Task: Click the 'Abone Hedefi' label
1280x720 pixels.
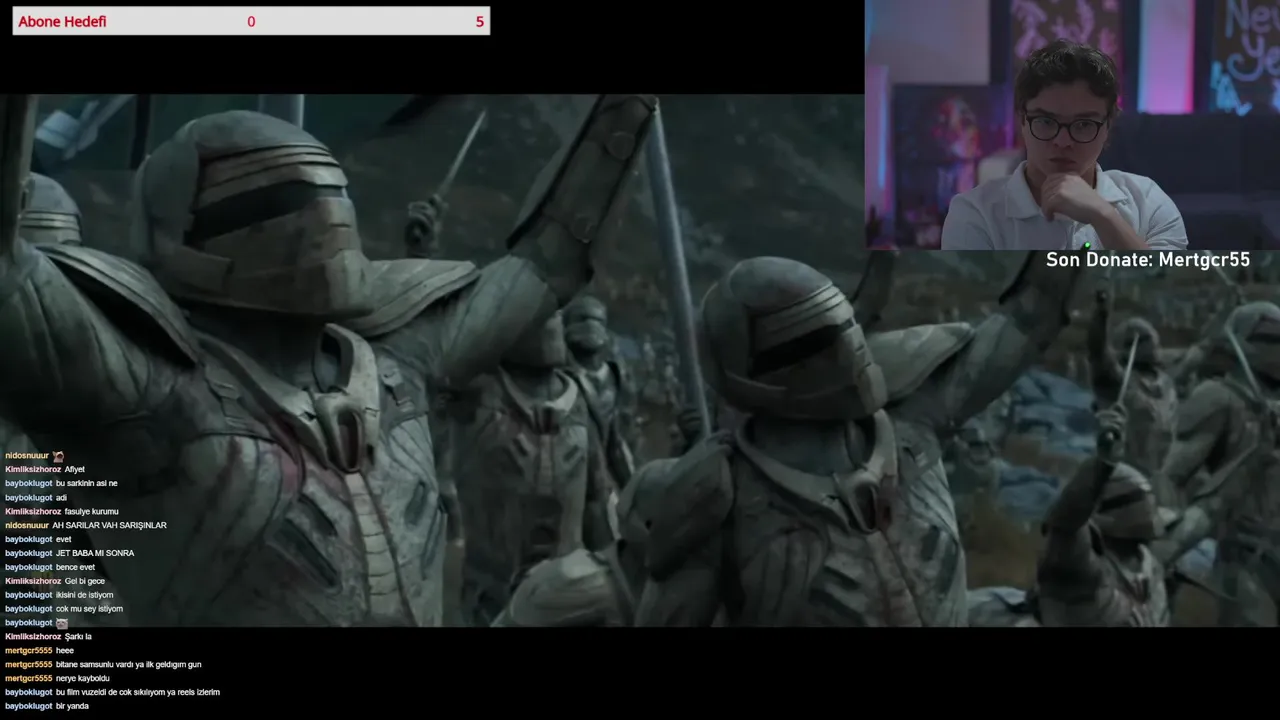Action: click(x=62, y=21)
